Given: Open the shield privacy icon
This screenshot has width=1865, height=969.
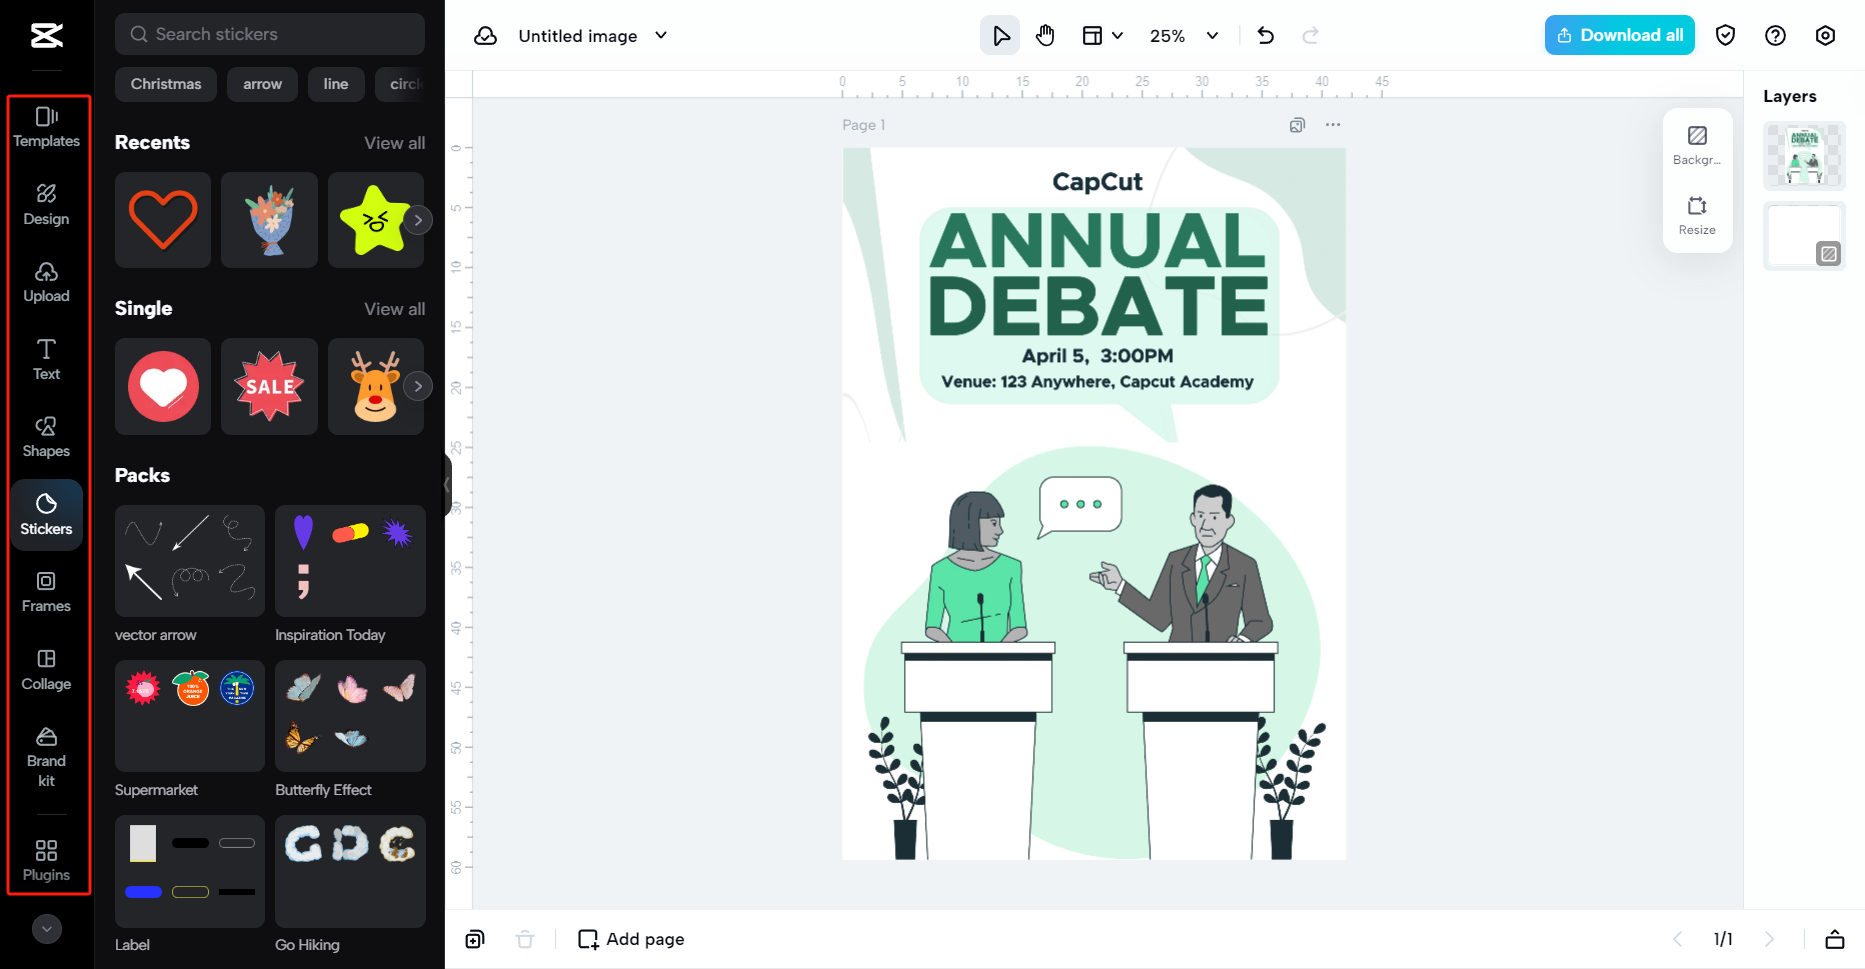Looking at the screenshot, I should pyautogui.click(x=1725, y=36).
